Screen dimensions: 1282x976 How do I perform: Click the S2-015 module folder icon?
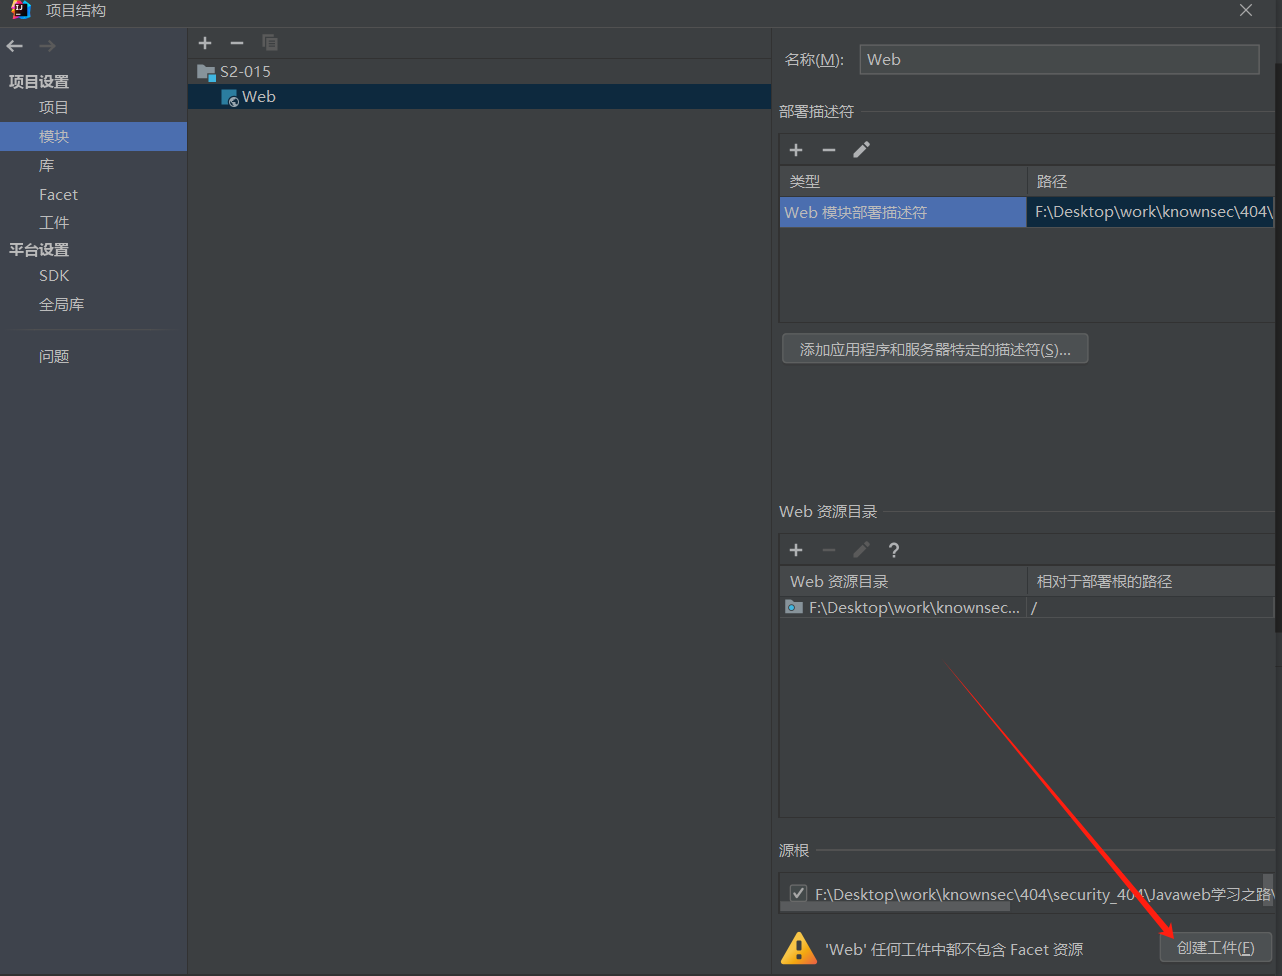(x=206, y=72)
